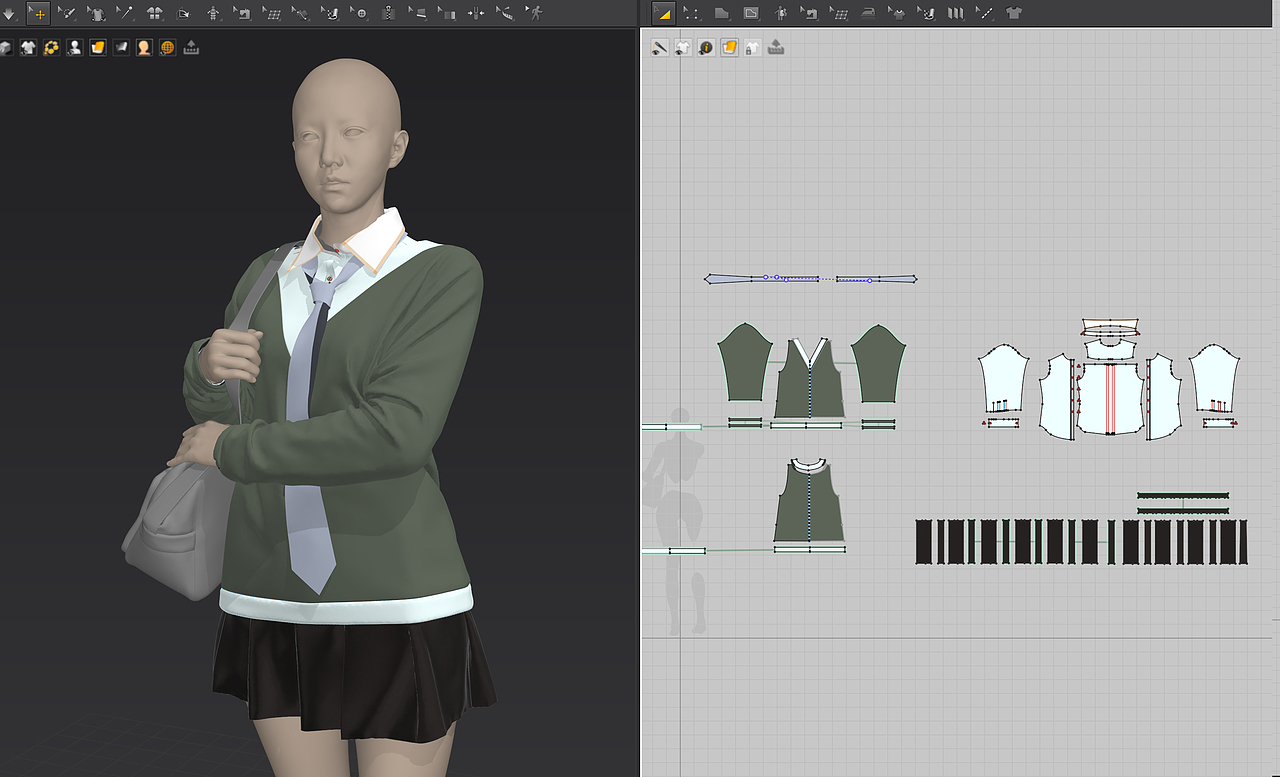
Task: Select the Iron tool in 2D toolbar
Action: (x=868, y=13)
